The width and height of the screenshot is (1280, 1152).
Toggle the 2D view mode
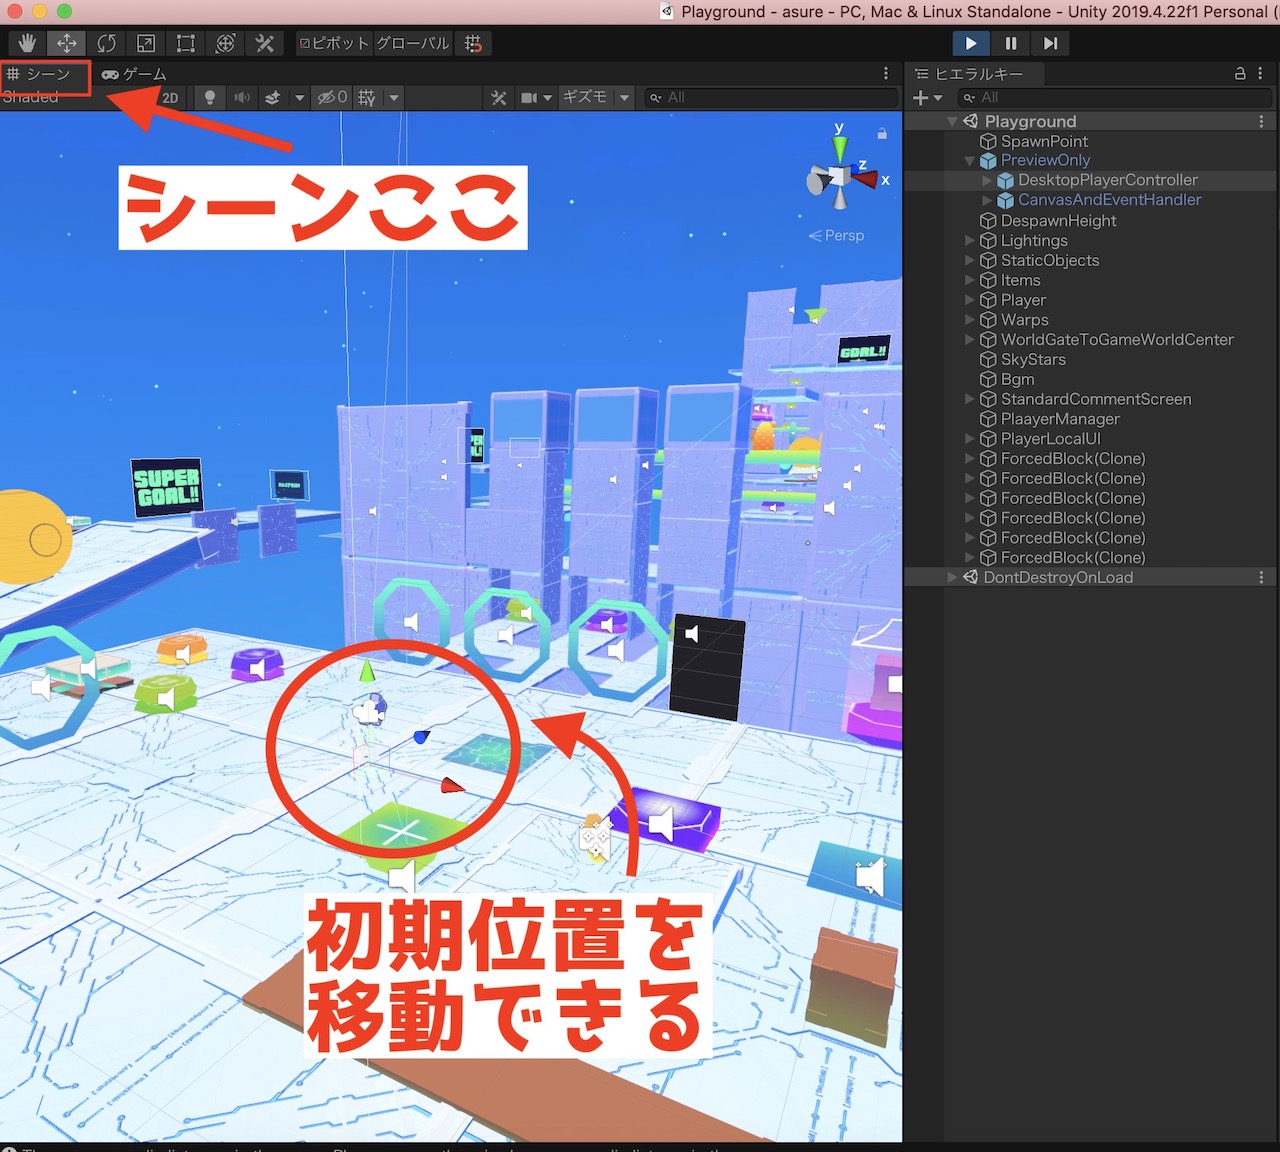[169, 97]
